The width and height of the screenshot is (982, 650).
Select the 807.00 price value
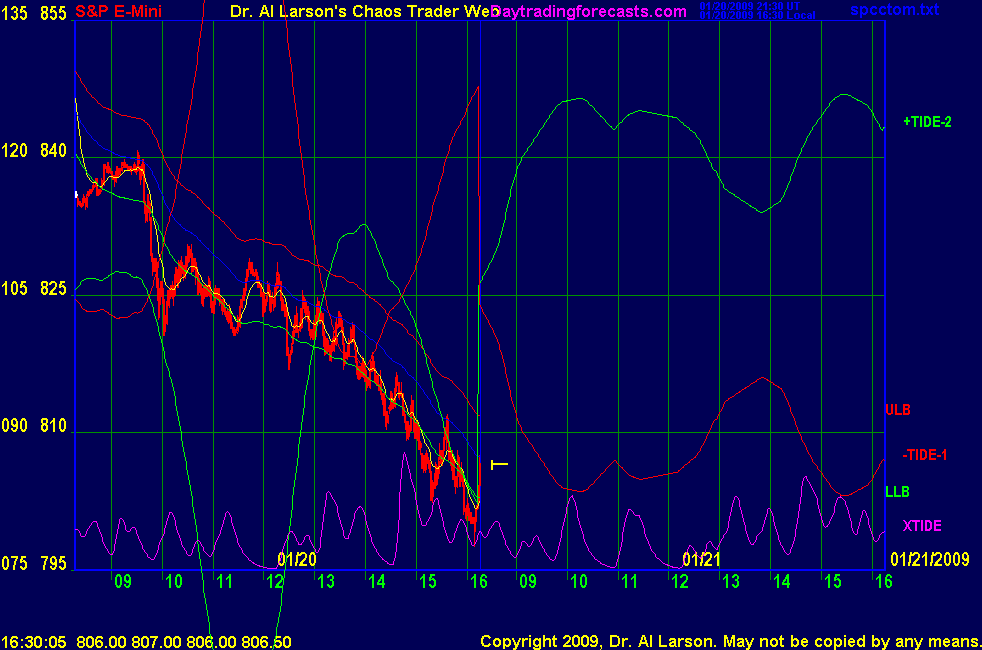(156, 642)
